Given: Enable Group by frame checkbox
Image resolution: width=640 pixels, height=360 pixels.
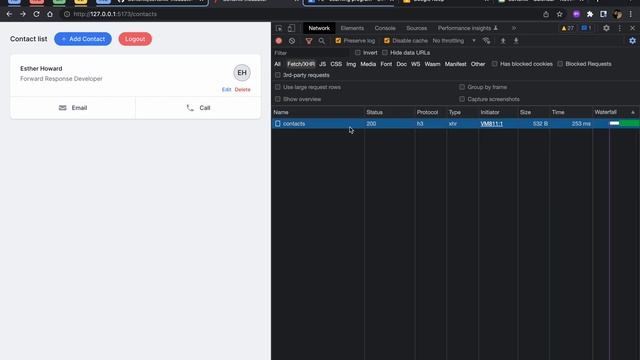Looking at the screenshot, I should point(462,87).
